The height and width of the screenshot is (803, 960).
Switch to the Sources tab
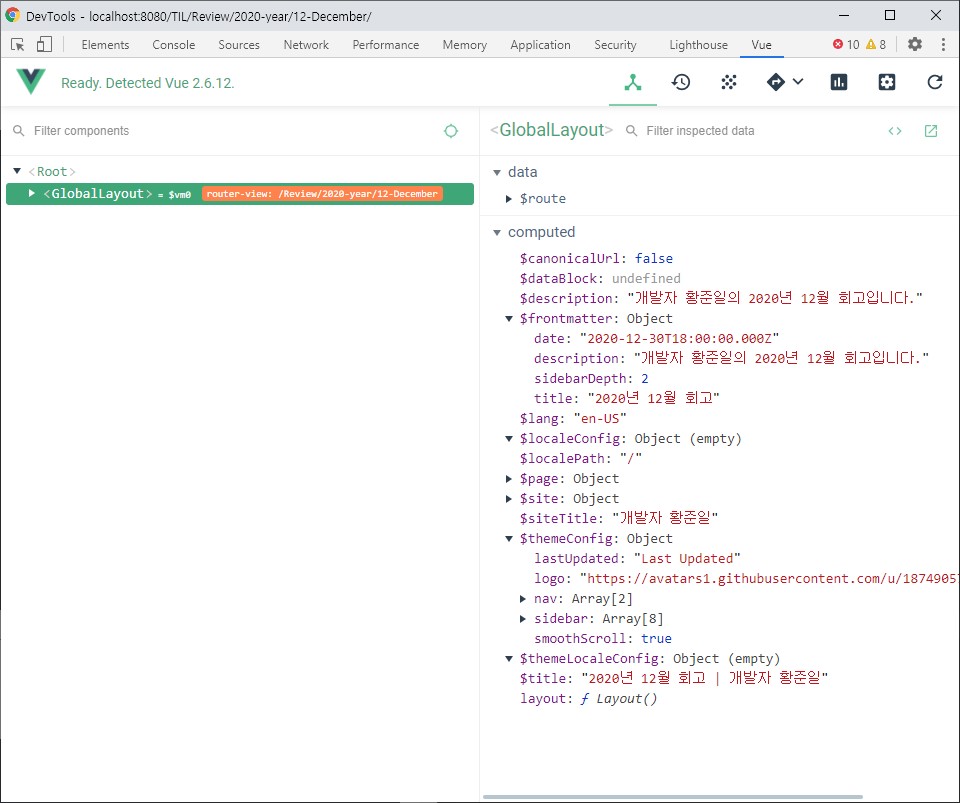pos(239,45)
